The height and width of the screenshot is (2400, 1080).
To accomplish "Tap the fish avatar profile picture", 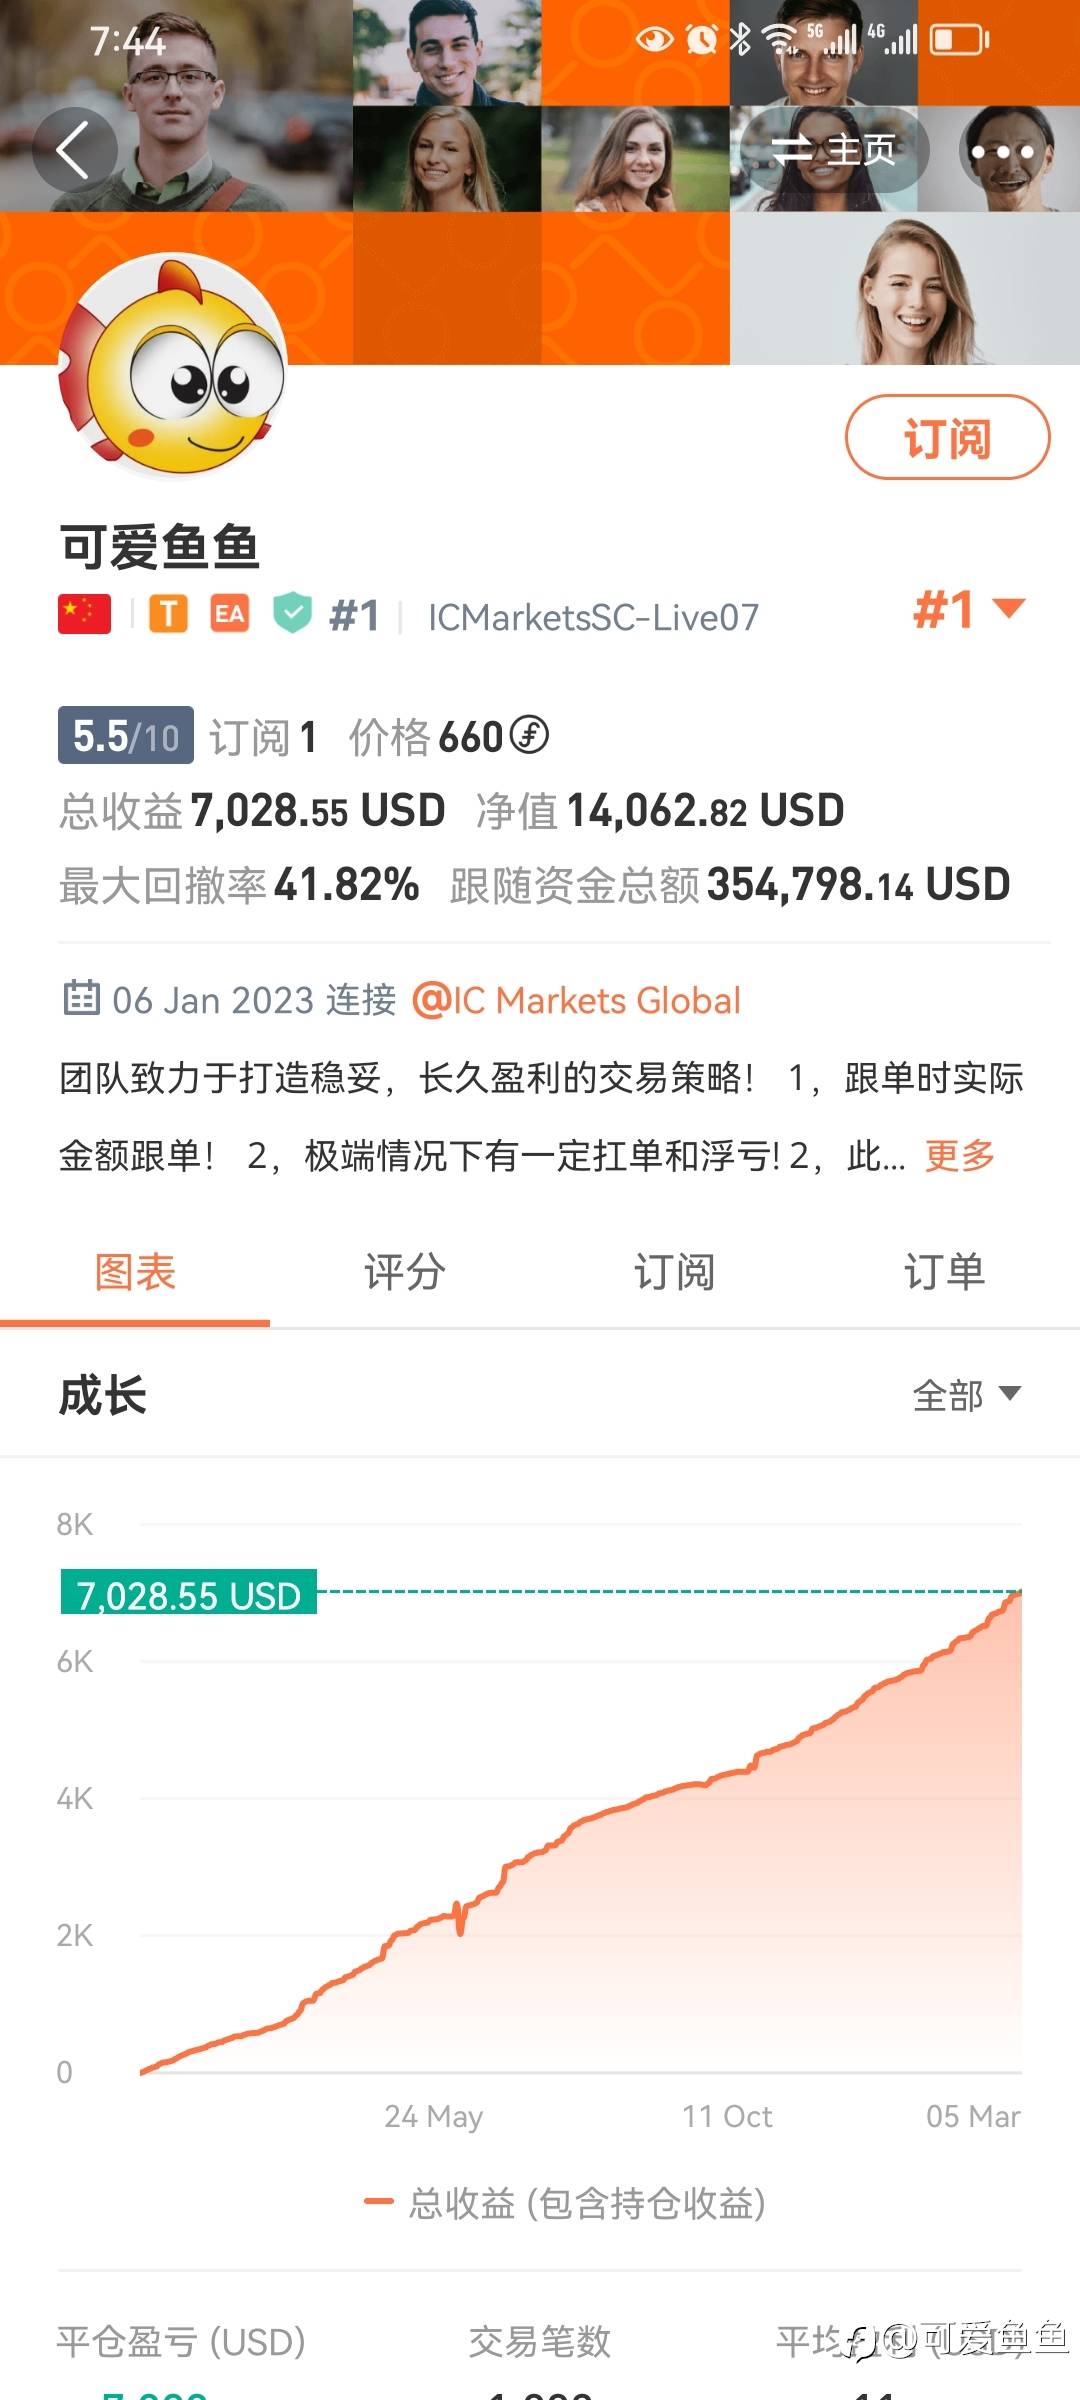I will pos(174,364).
